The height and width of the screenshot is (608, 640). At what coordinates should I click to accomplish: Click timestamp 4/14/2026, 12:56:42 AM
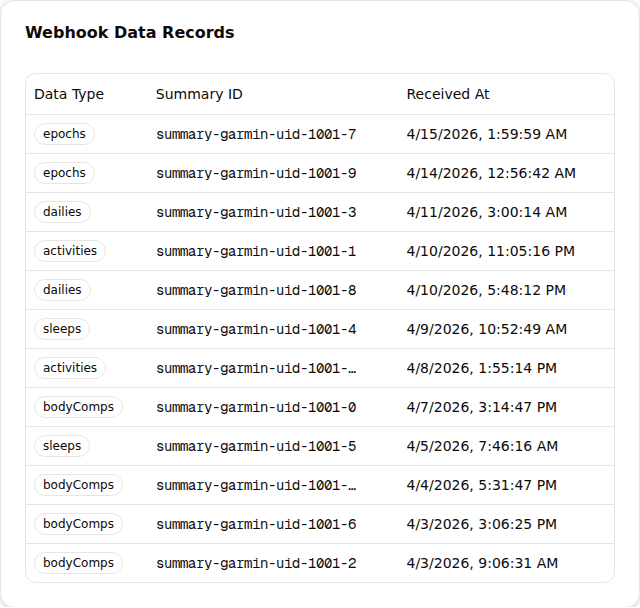click(491, 173)
